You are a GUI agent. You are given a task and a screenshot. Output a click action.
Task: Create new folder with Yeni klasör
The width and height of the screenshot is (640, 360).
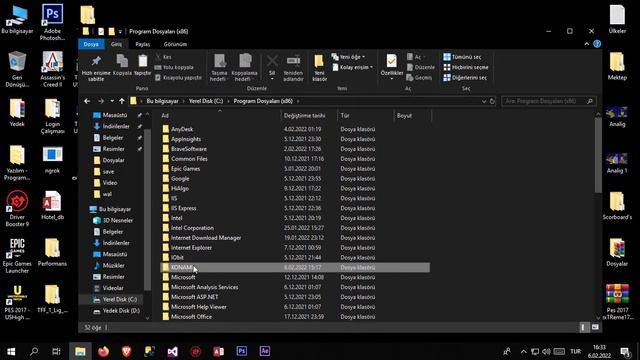[x=319, y=67]
